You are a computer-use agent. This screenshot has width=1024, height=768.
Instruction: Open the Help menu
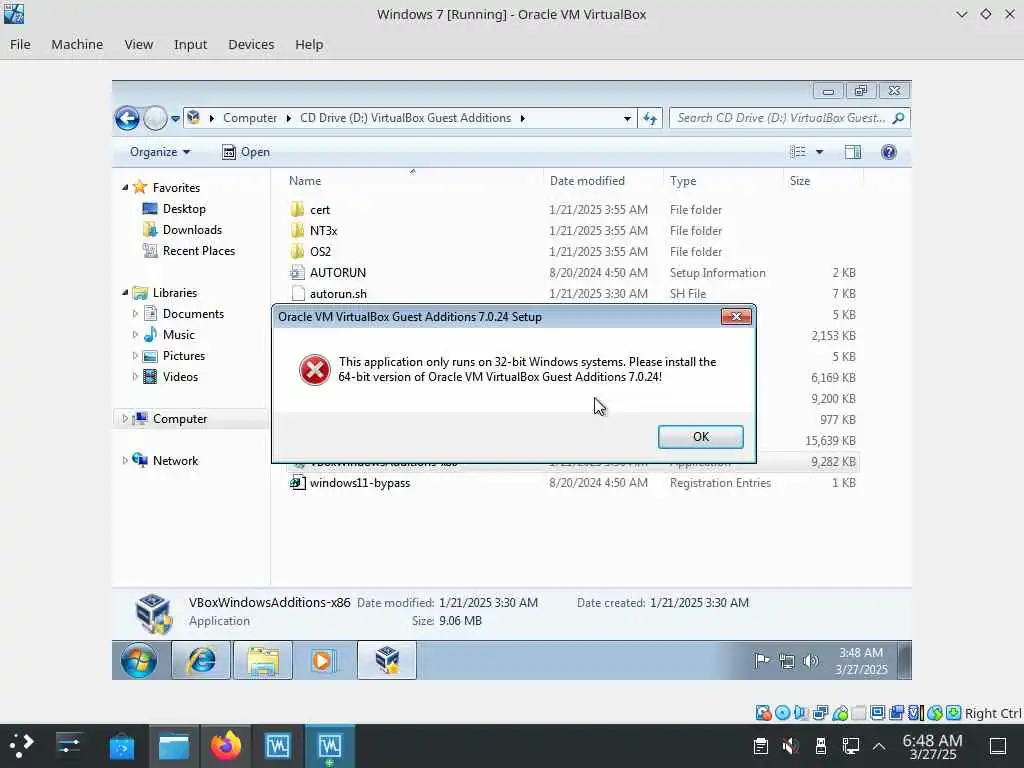tap(309, 44)
